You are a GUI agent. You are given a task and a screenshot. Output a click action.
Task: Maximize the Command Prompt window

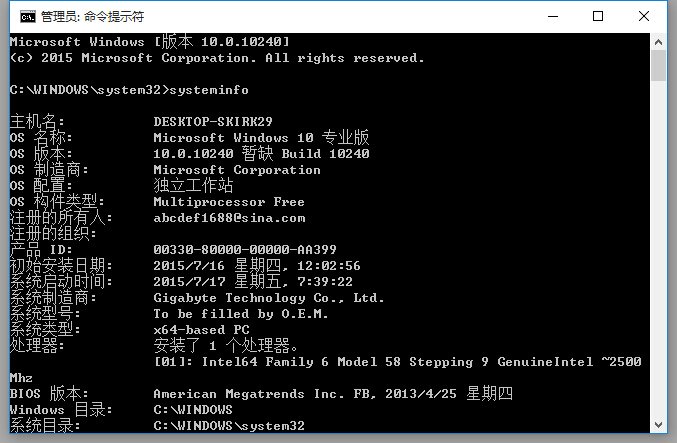pos(598,16)
